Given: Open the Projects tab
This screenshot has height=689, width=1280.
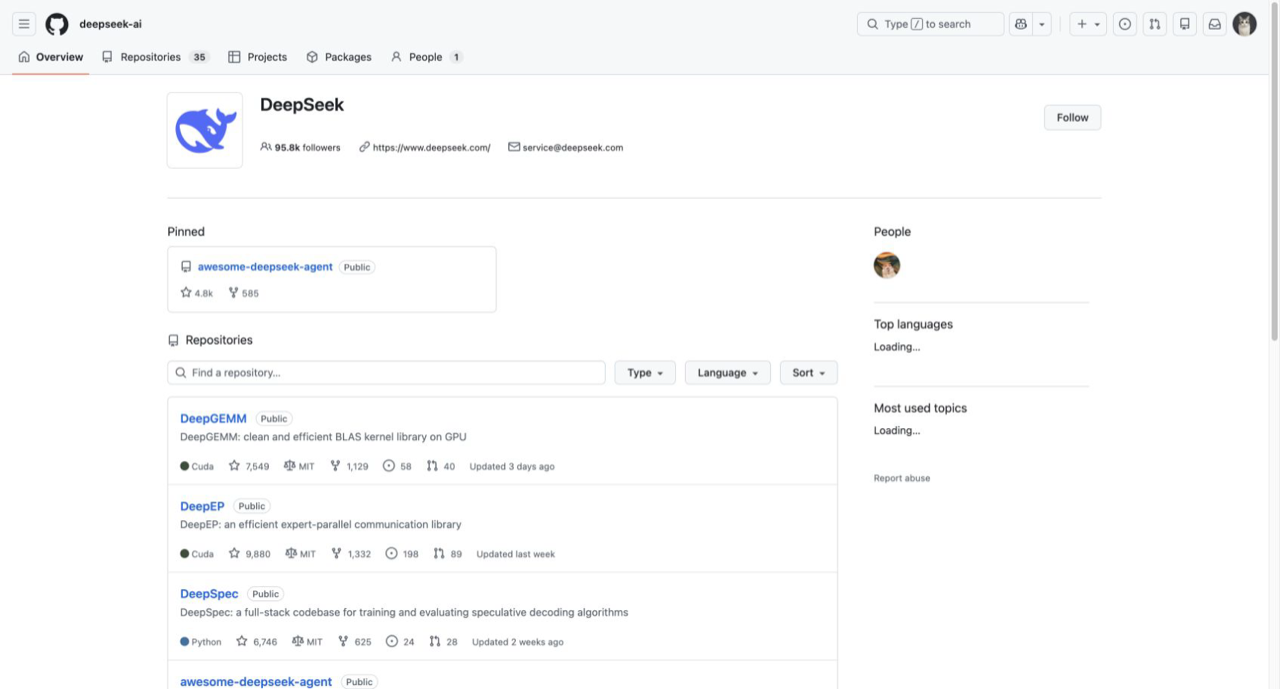Looking at the screenshot, I should coord(258,57).
